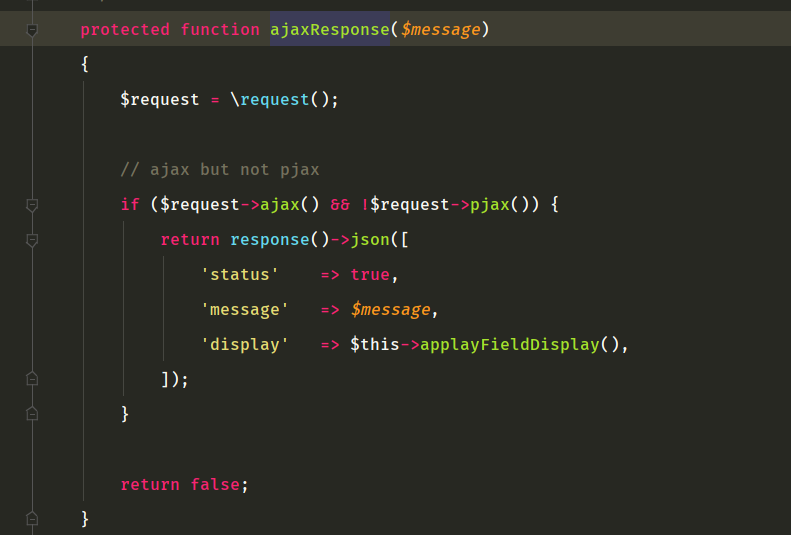Click fold end marker beside ]);

pos(32,379)
